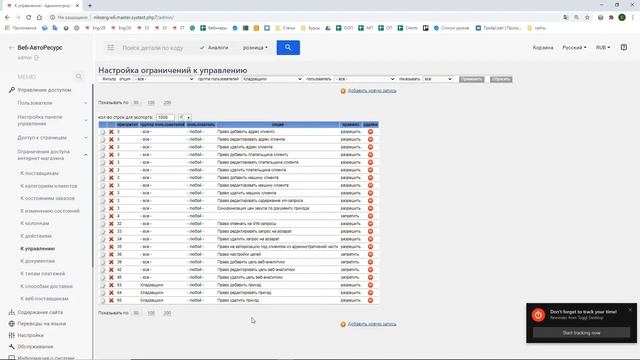Show 100 rows using pager above table

point(151,103)
